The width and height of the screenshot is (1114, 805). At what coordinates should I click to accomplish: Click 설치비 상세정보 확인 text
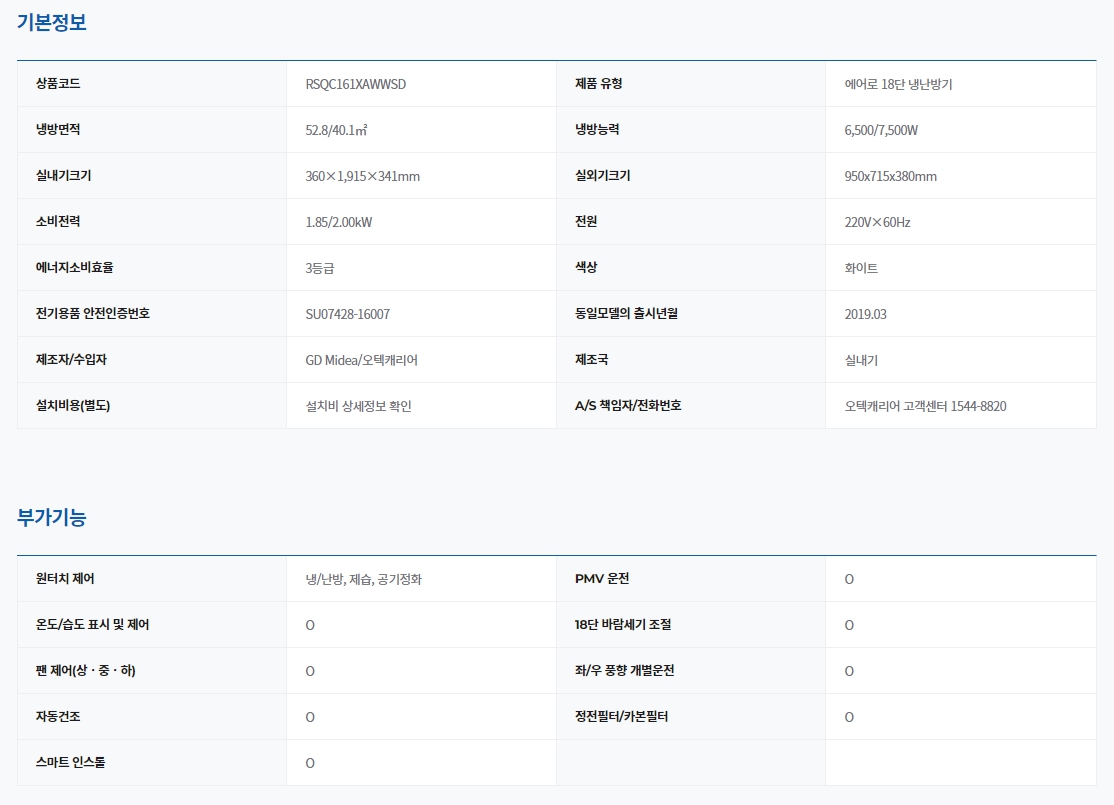358,406
